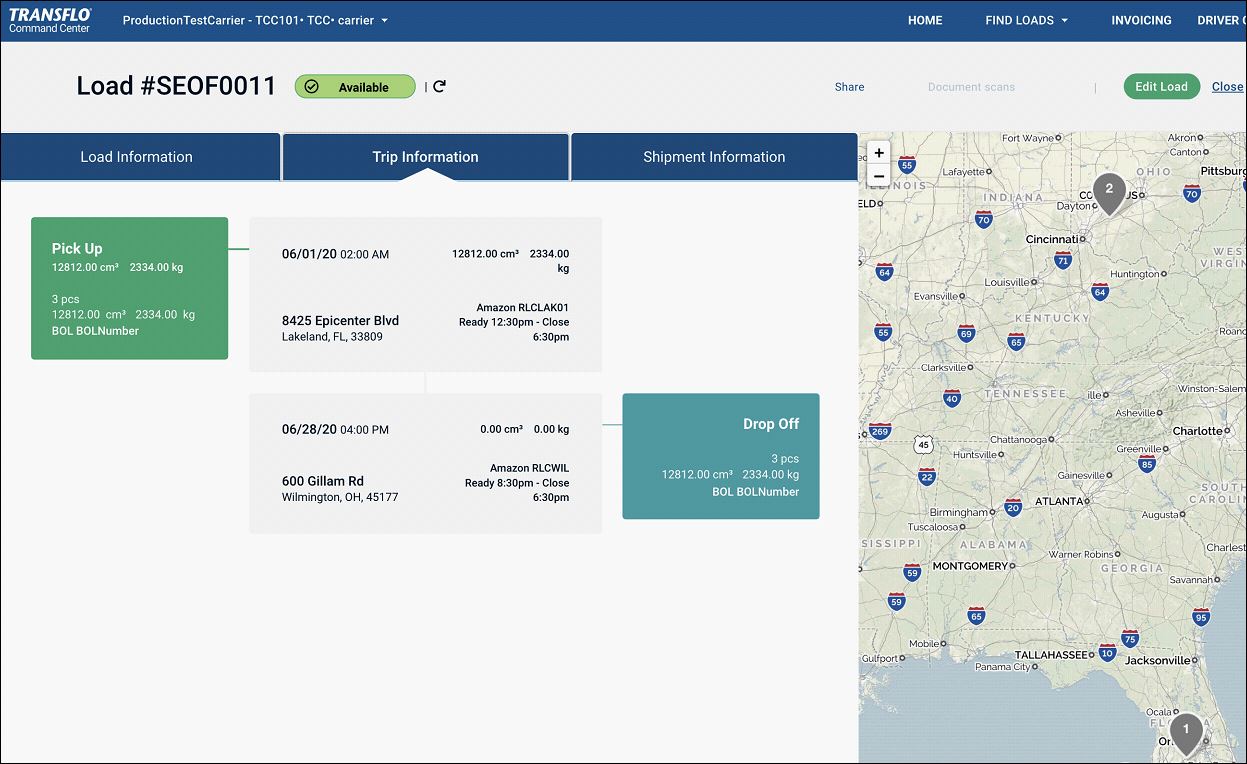Switch to the Load Information tab

click(138, 156)
